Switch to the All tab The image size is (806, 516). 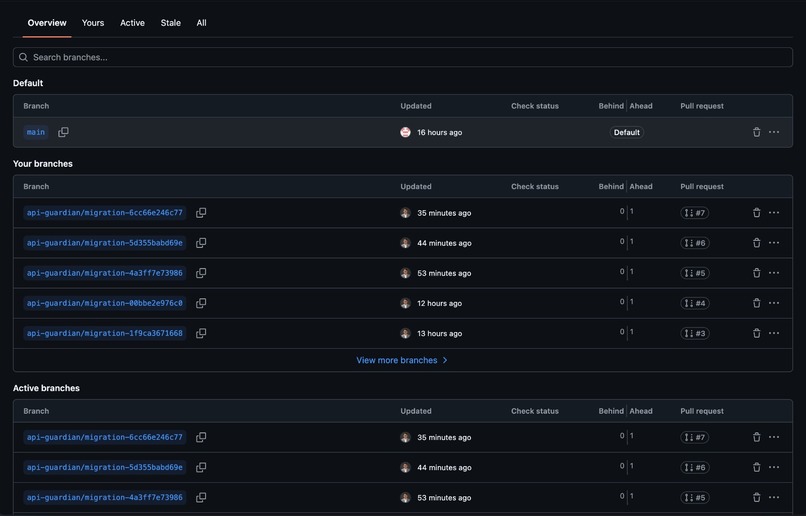tap(202, 23)
